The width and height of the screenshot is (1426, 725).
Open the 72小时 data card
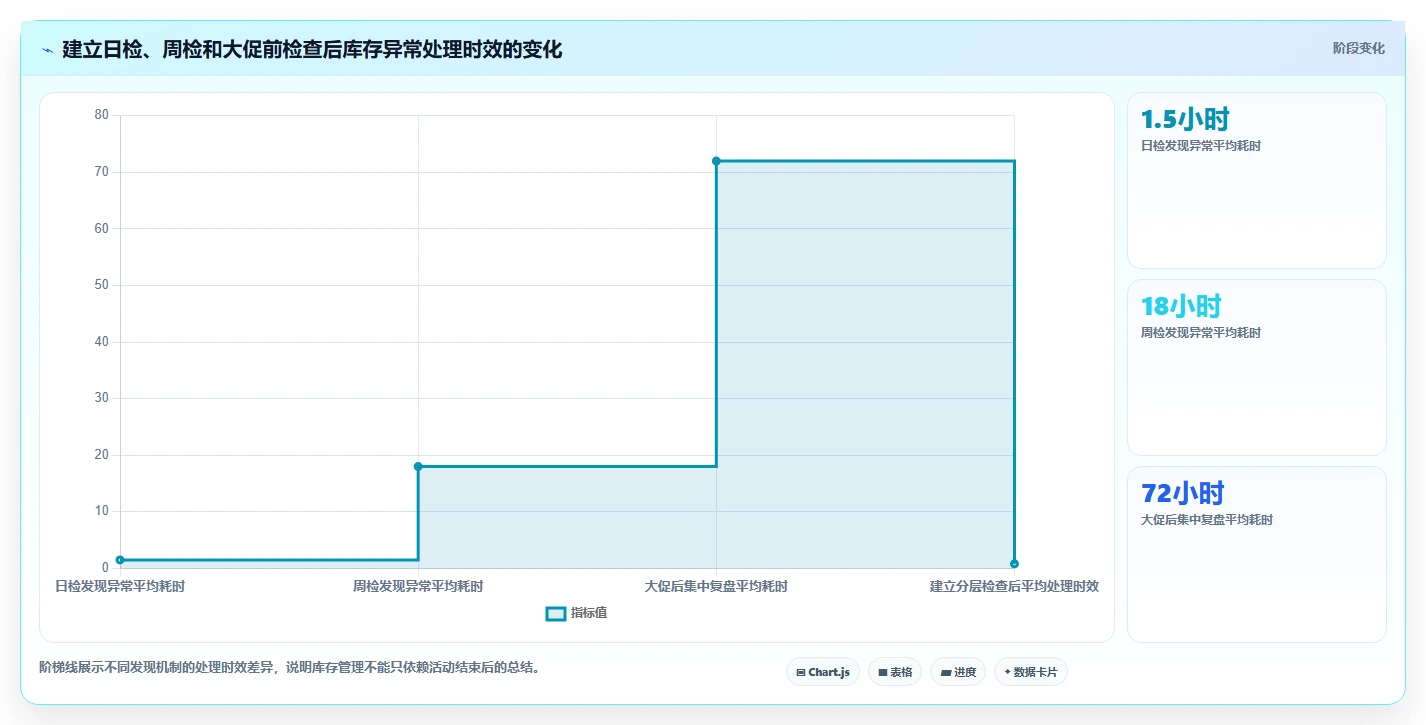1257,555
